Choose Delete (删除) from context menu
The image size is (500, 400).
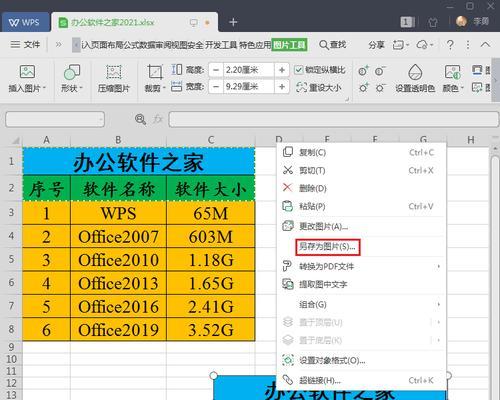(362, 188)
